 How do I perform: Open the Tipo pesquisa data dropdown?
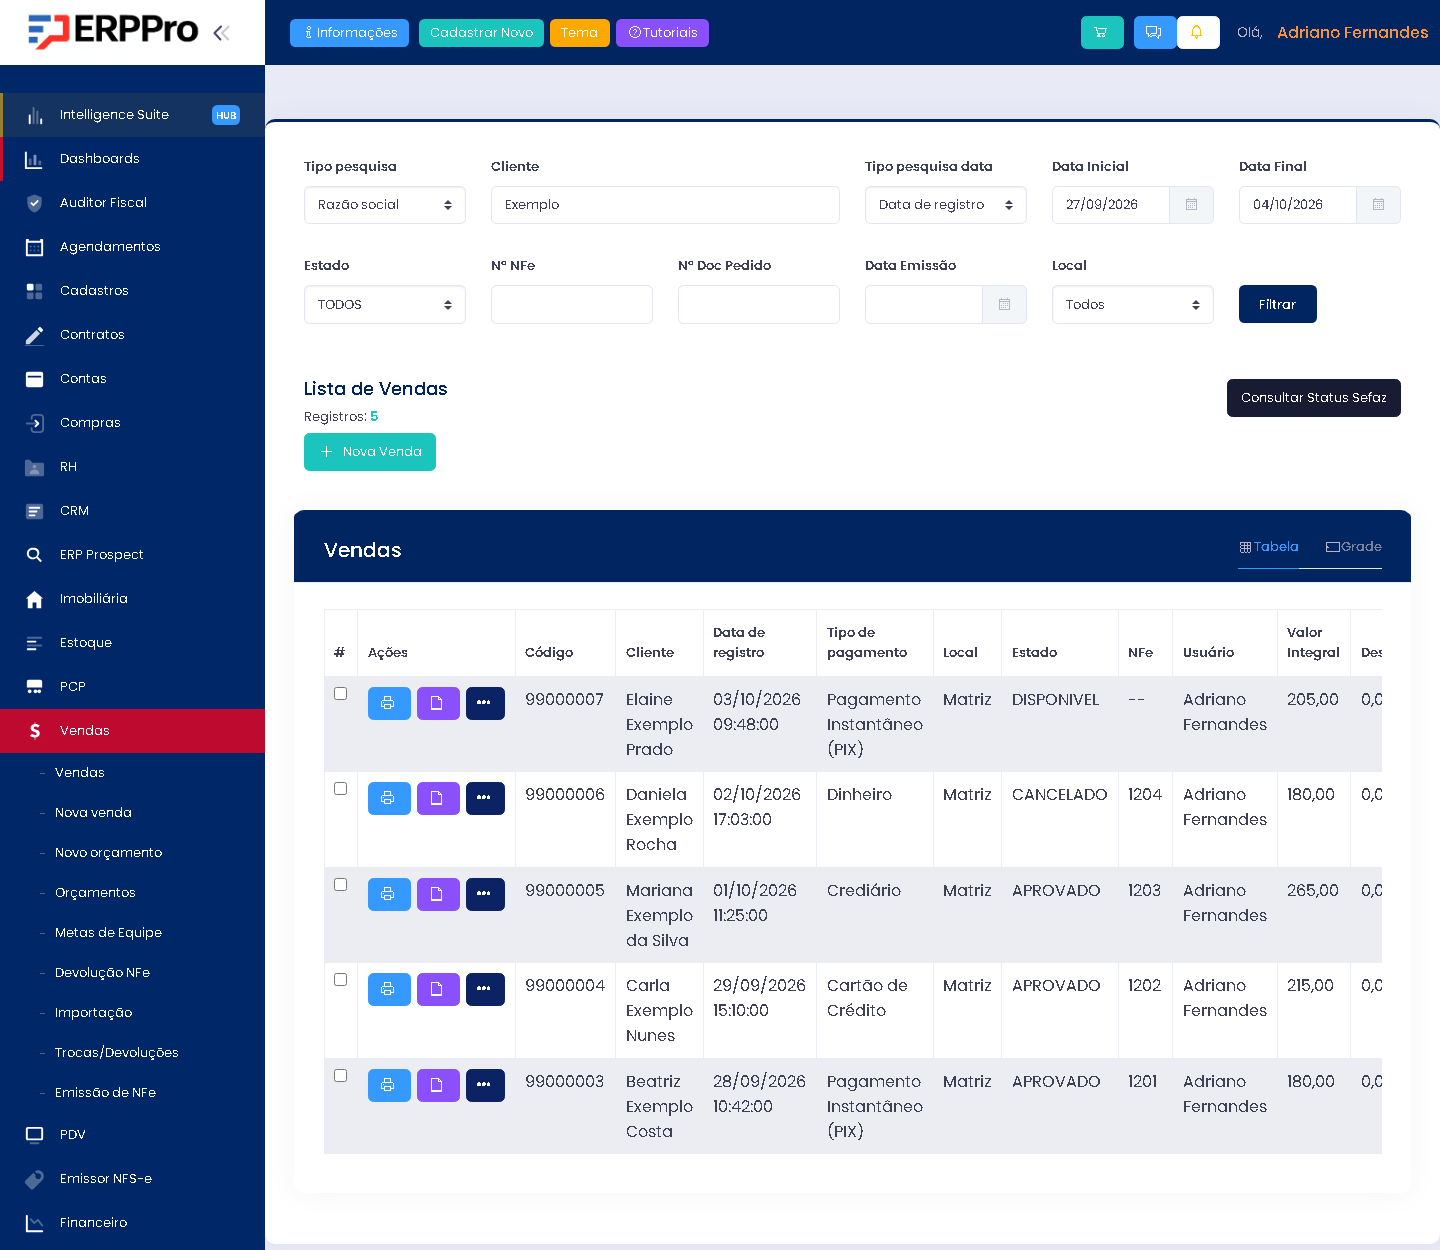(x=946, y=205)
